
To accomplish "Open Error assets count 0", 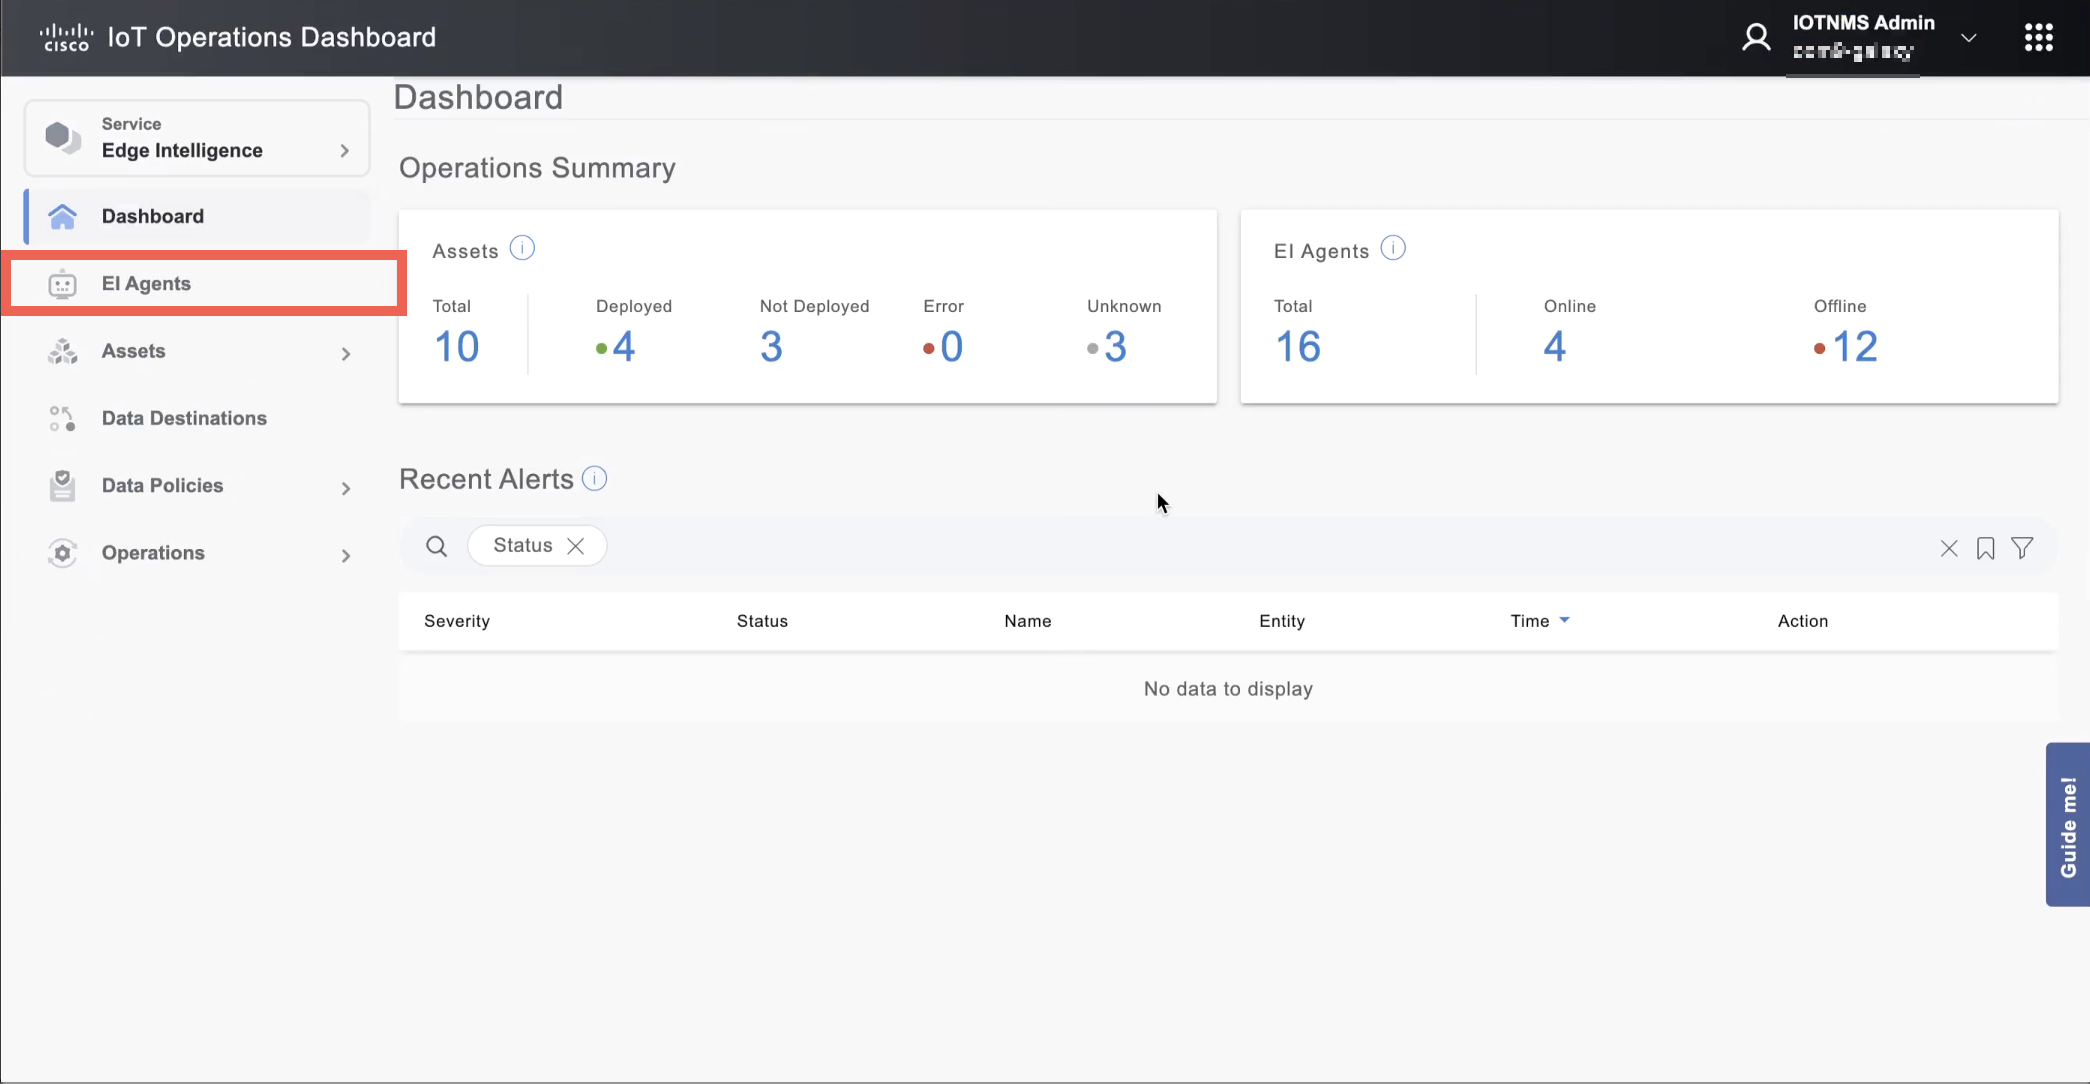I will 951,347.
